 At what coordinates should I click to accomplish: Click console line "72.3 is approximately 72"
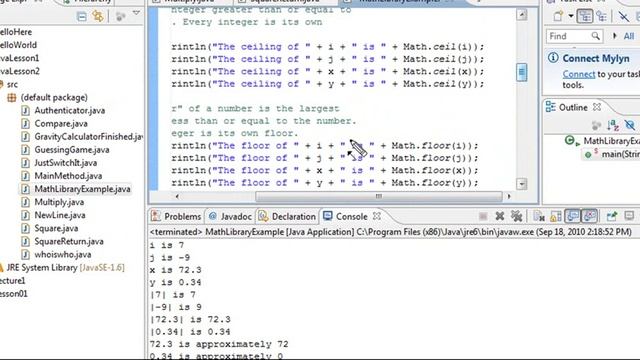coord(219,344)
